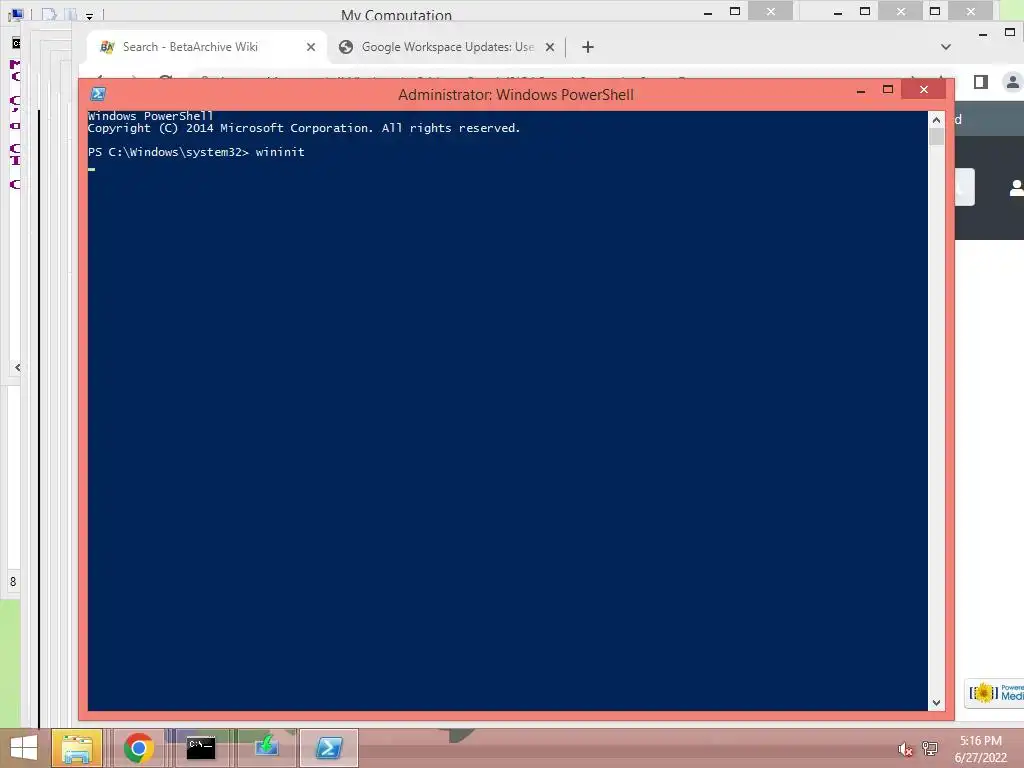This screenshot has width=1024, height=768.
Task: Grab the PowerShell vertical scrollbar thumb
Action: pos(936,136)
